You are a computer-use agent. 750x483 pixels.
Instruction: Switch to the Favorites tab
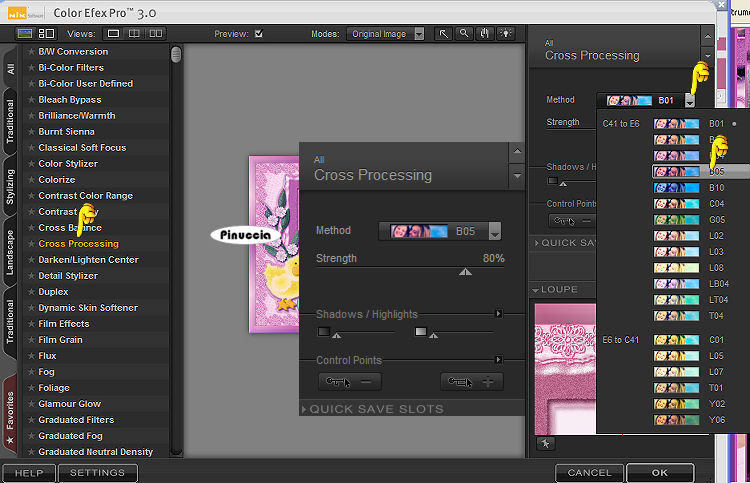[10, 412]
